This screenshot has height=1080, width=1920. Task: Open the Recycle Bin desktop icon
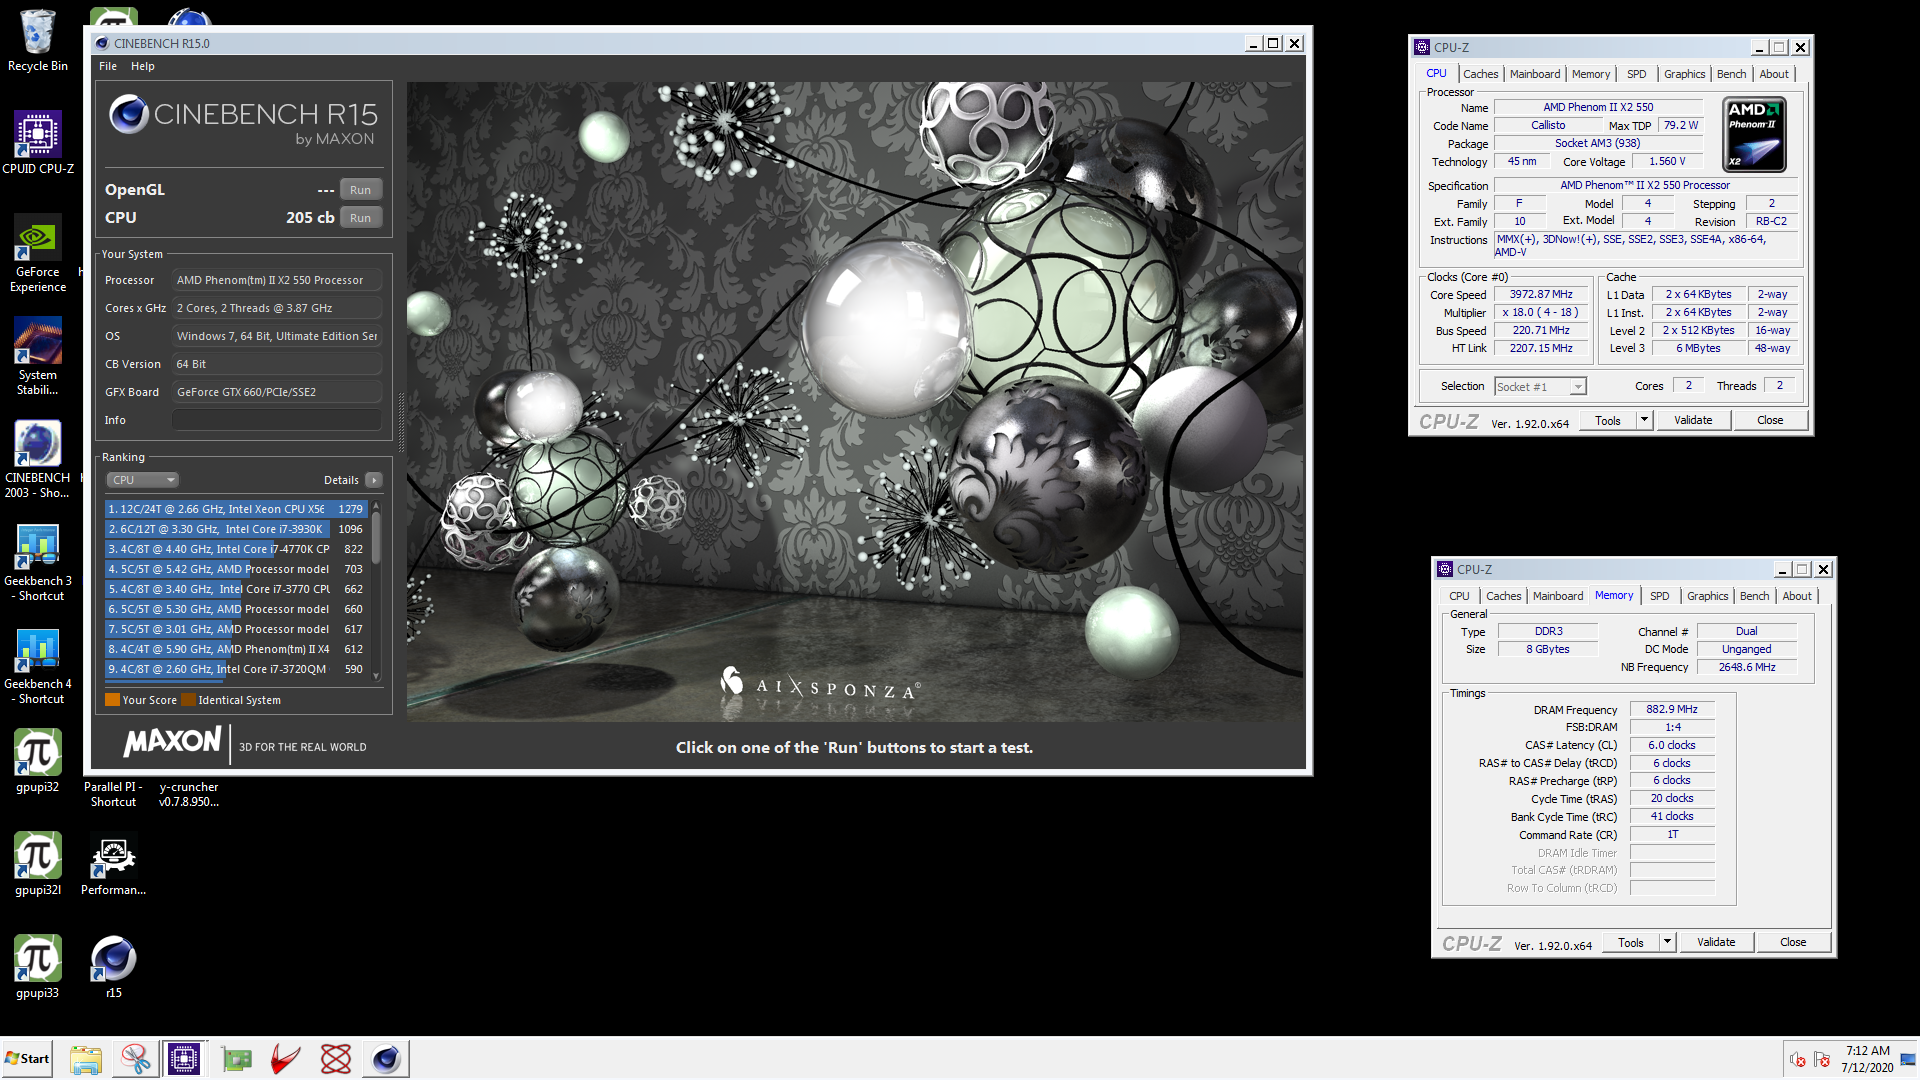tap(38, 41)
